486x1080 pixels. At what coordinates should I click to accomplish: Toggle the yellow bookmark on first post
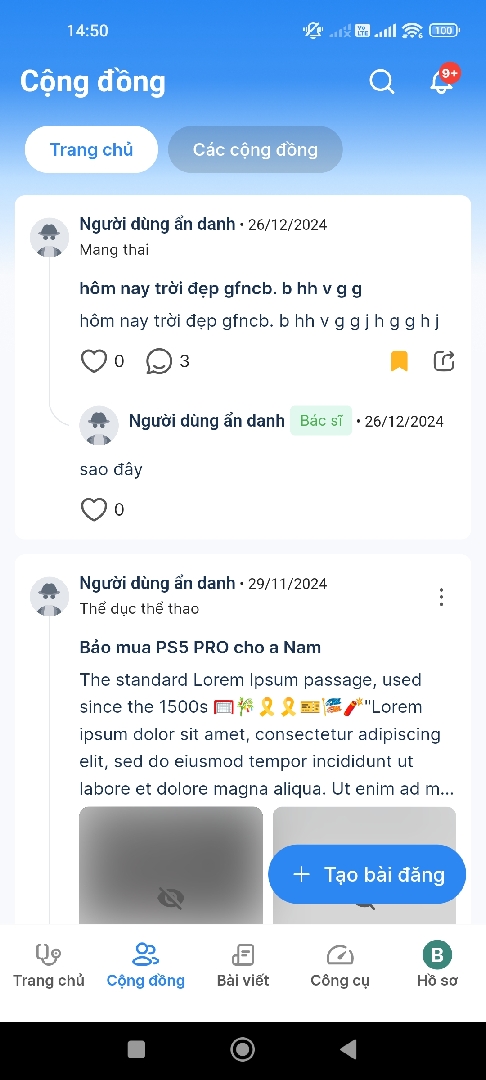click(399, 361)
